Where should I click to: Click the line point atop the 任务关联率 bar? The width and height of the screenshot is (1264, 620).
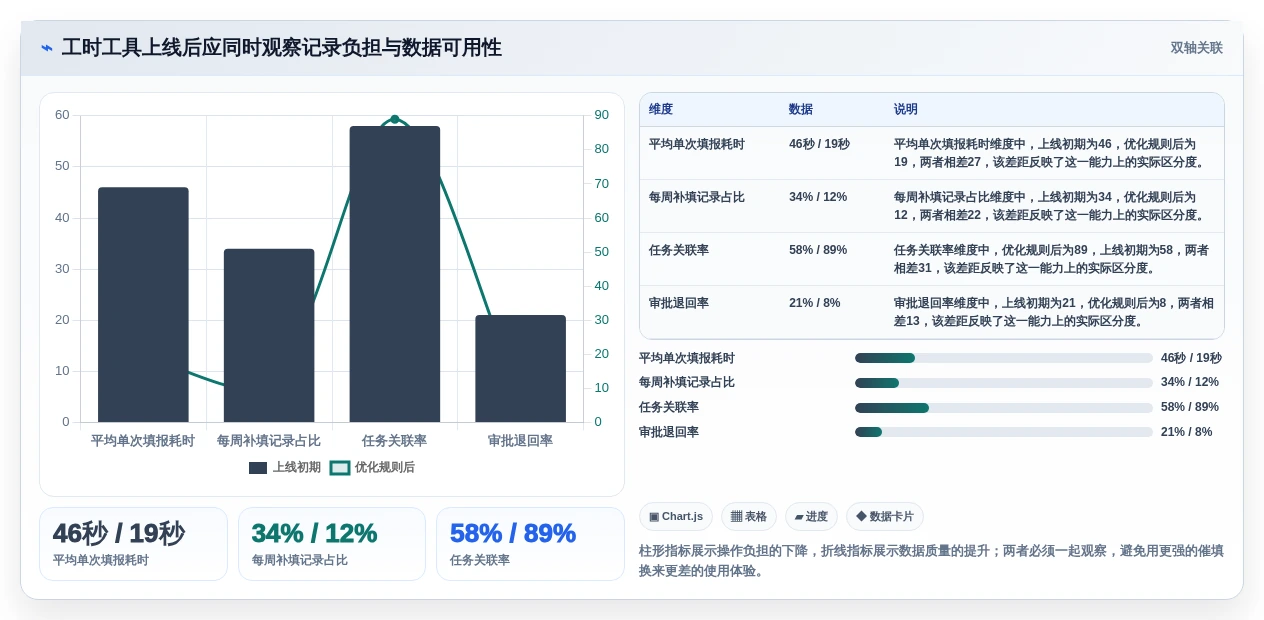click(x=395, y=119)
